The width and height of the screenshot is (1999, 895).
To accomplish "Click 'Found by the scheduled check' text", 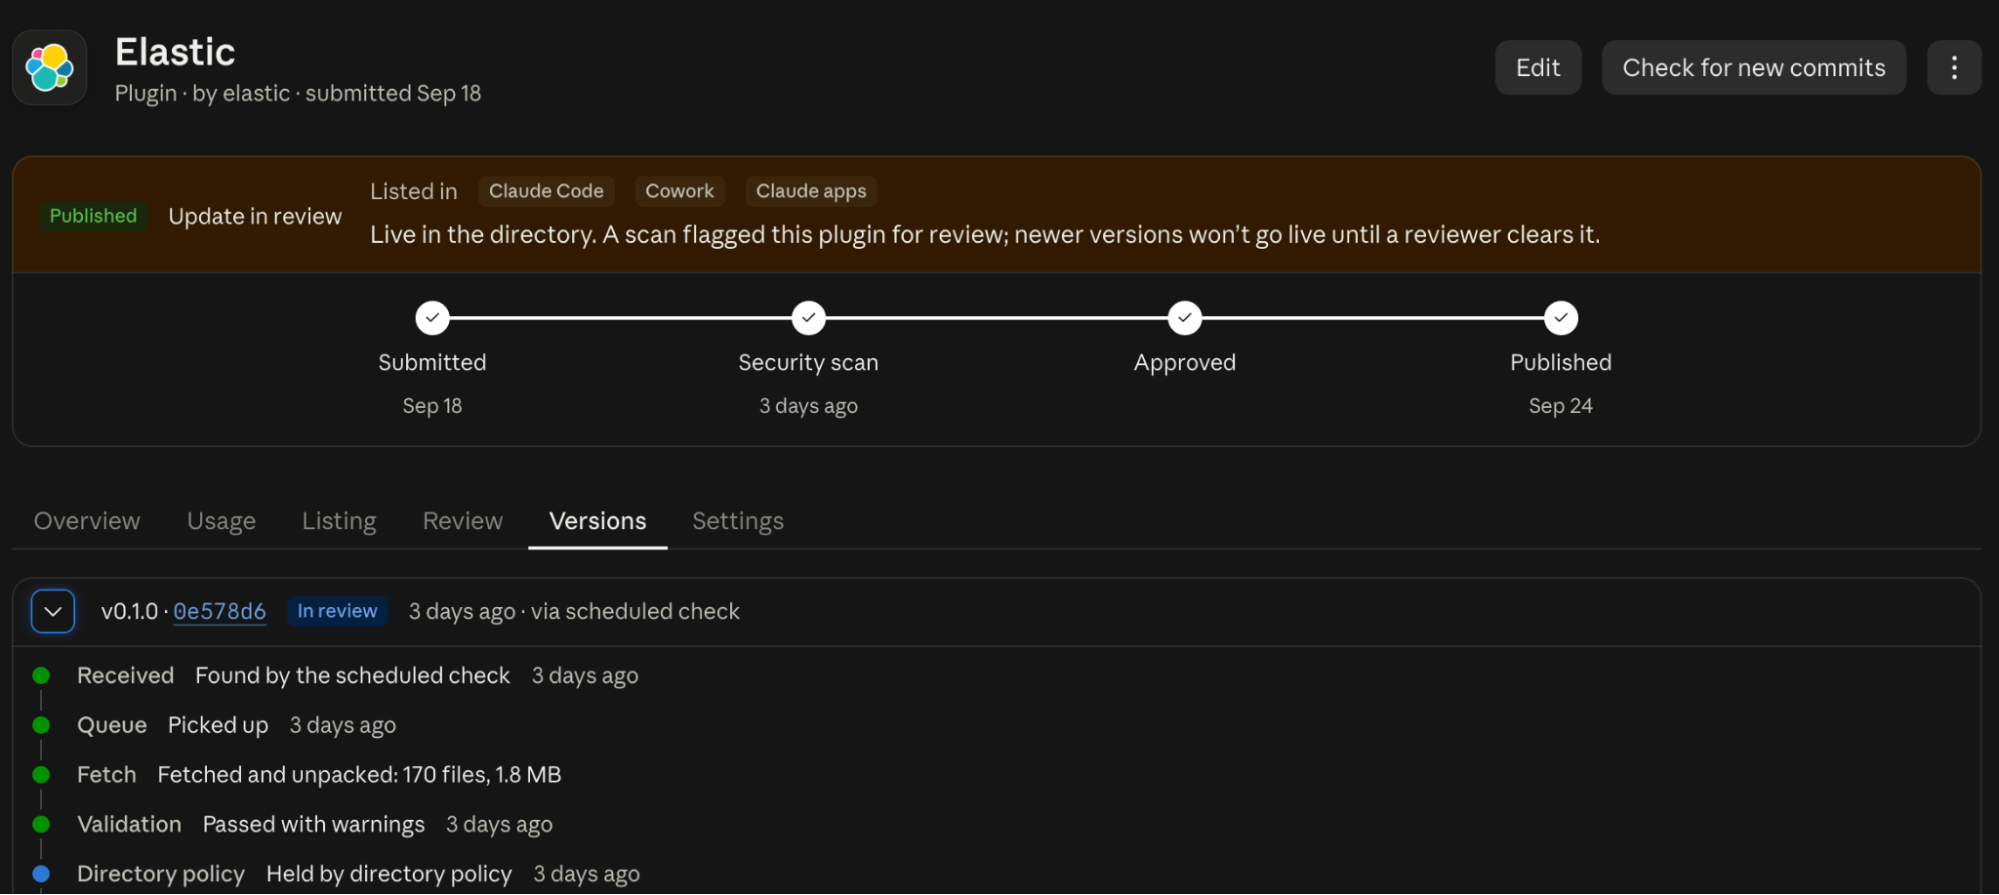I will click(353, 676).
